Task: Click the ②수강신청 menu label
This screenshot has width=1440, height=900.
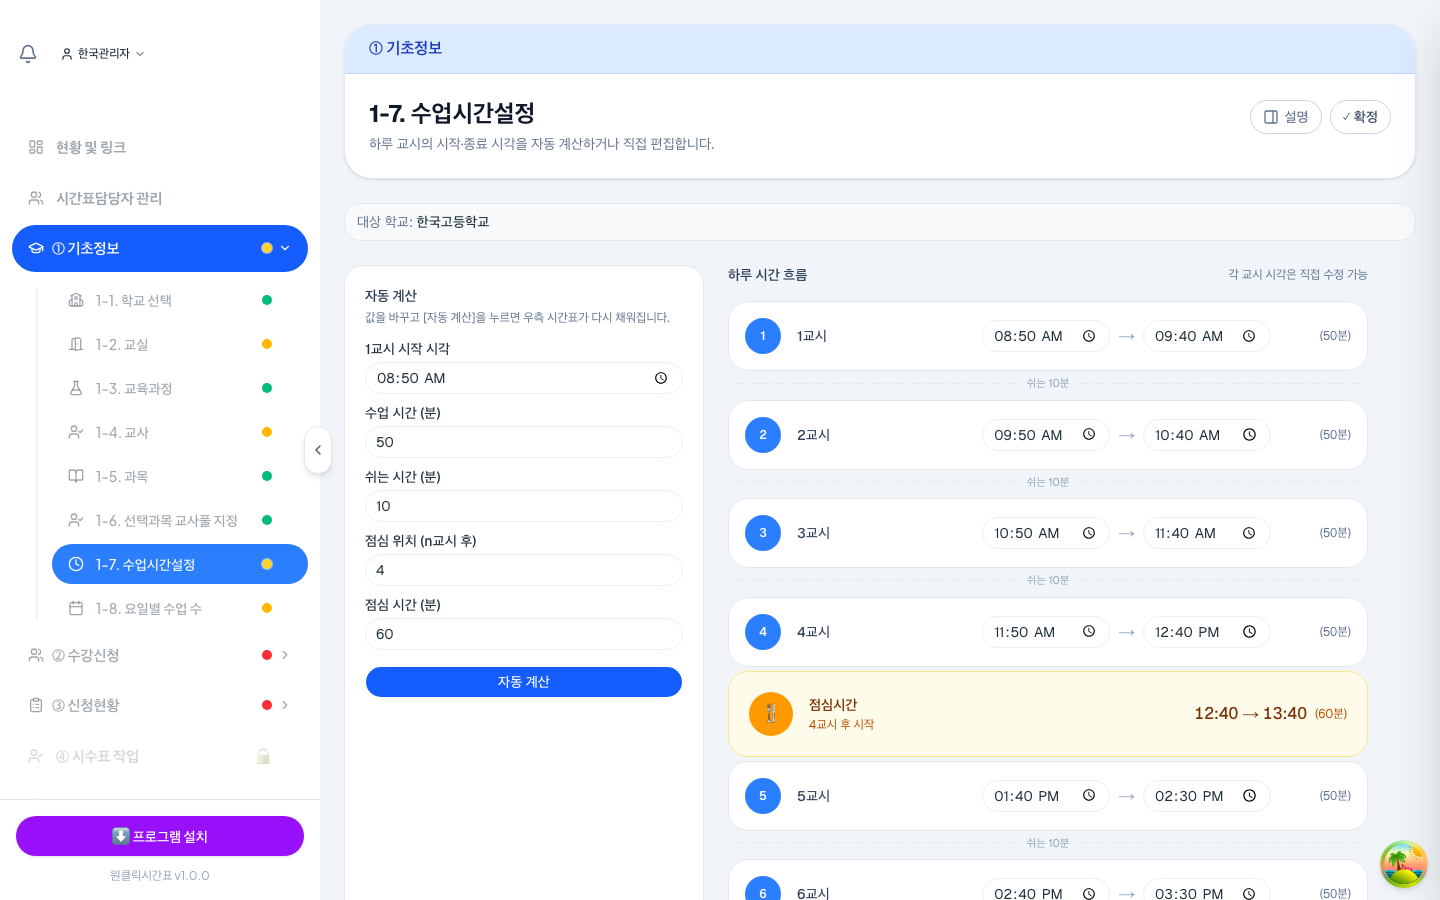Action: click(x=86, y=655)
